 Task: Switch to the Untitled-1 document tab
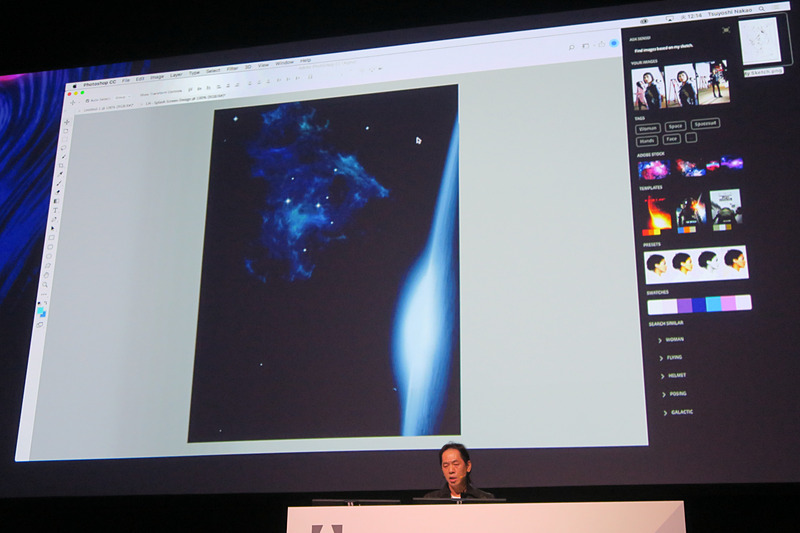point(107,107)
